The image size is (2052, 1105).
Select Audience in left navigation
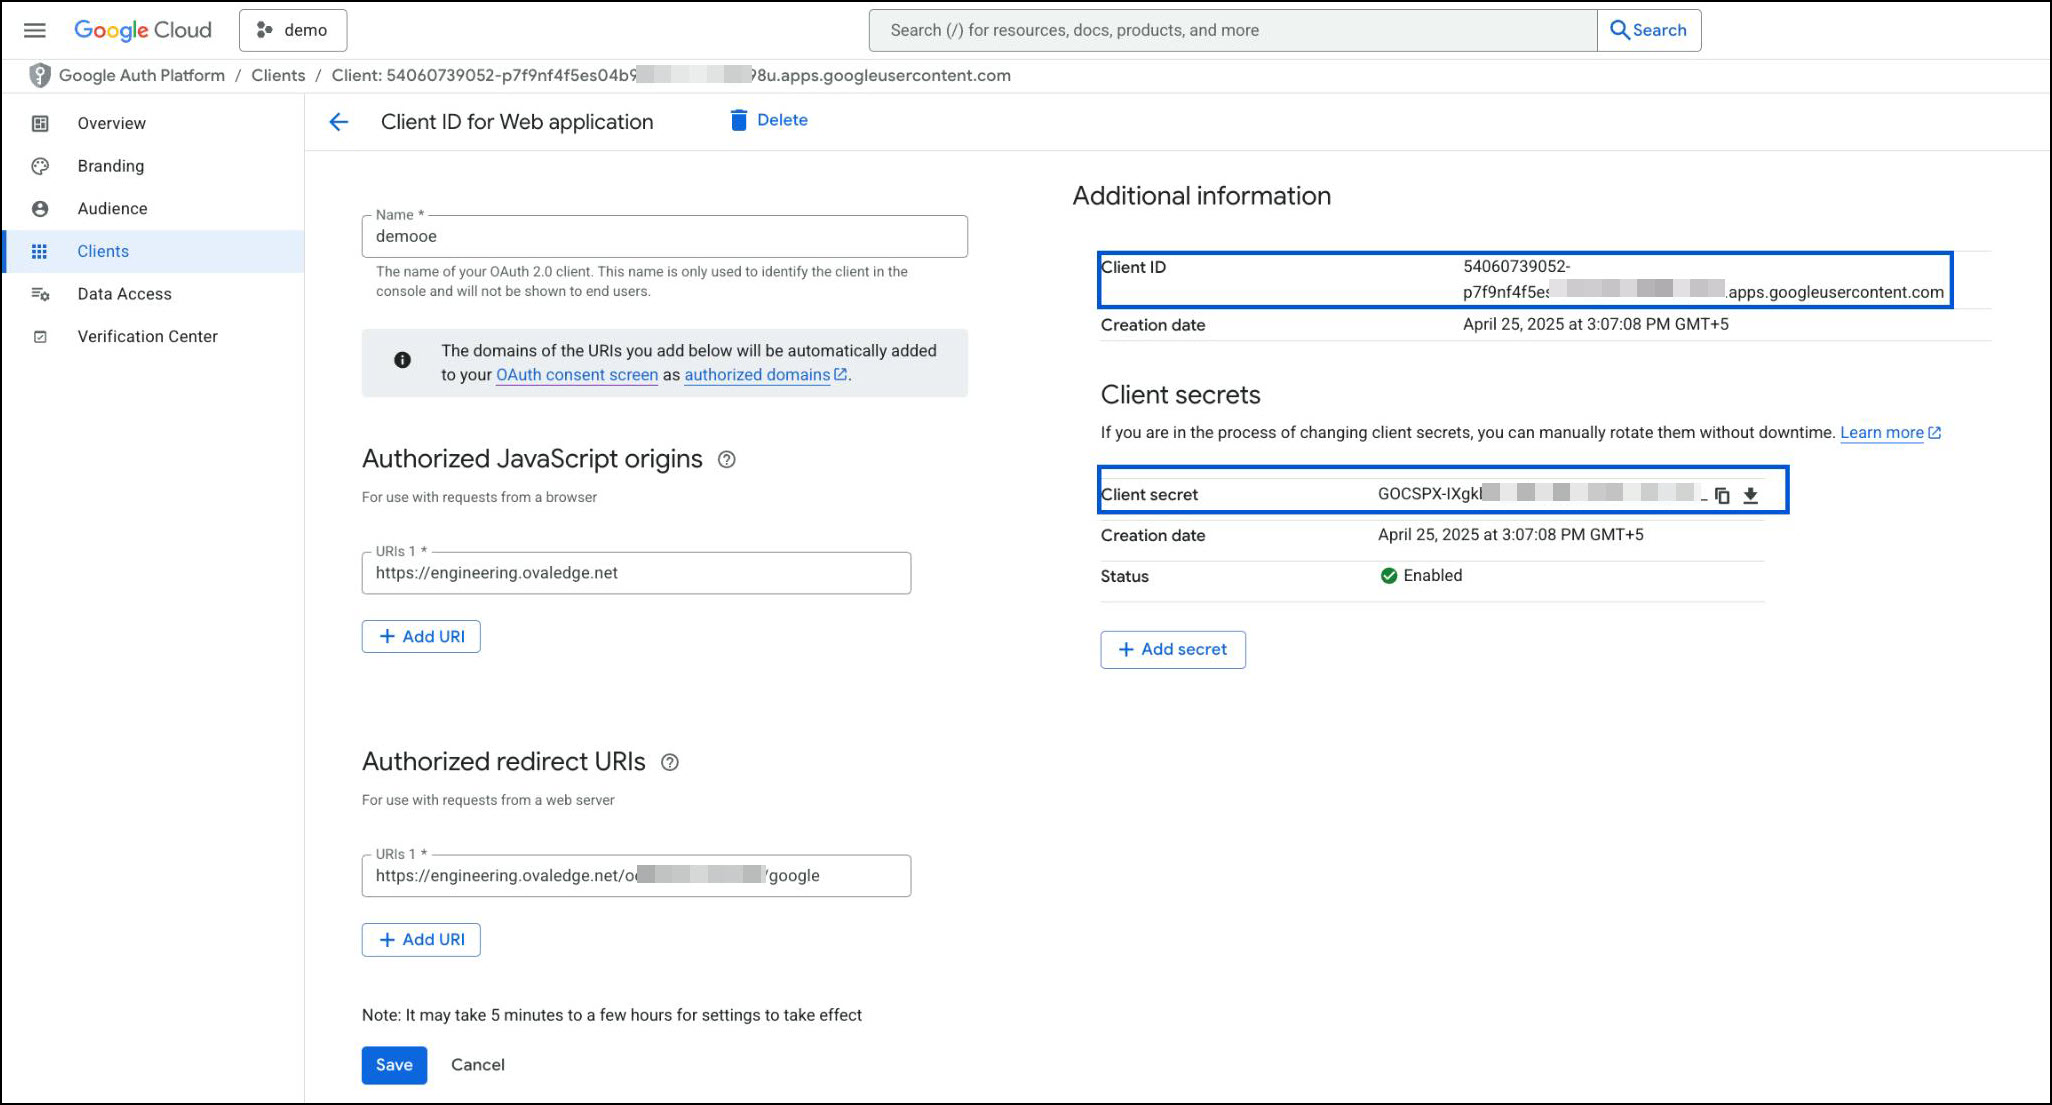(x=112, y=209)
